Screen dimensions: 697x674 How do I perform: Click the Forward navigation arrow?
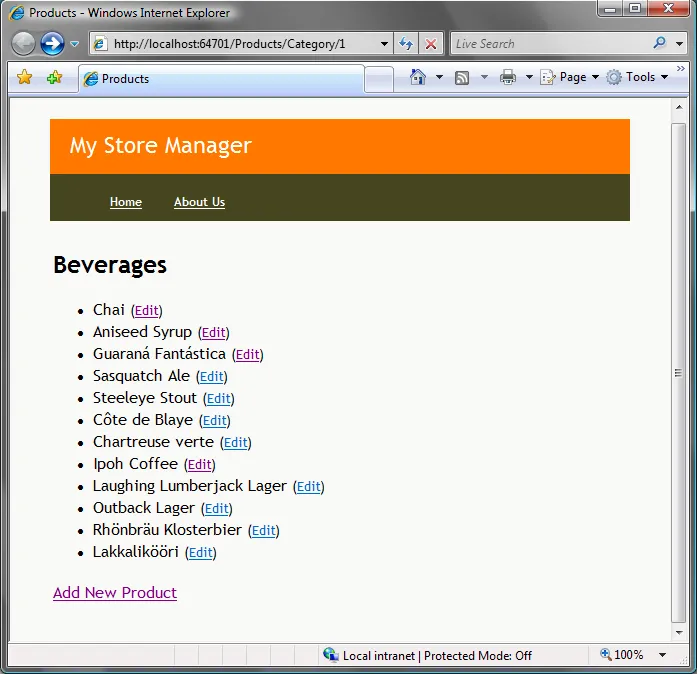pos(52,44)
